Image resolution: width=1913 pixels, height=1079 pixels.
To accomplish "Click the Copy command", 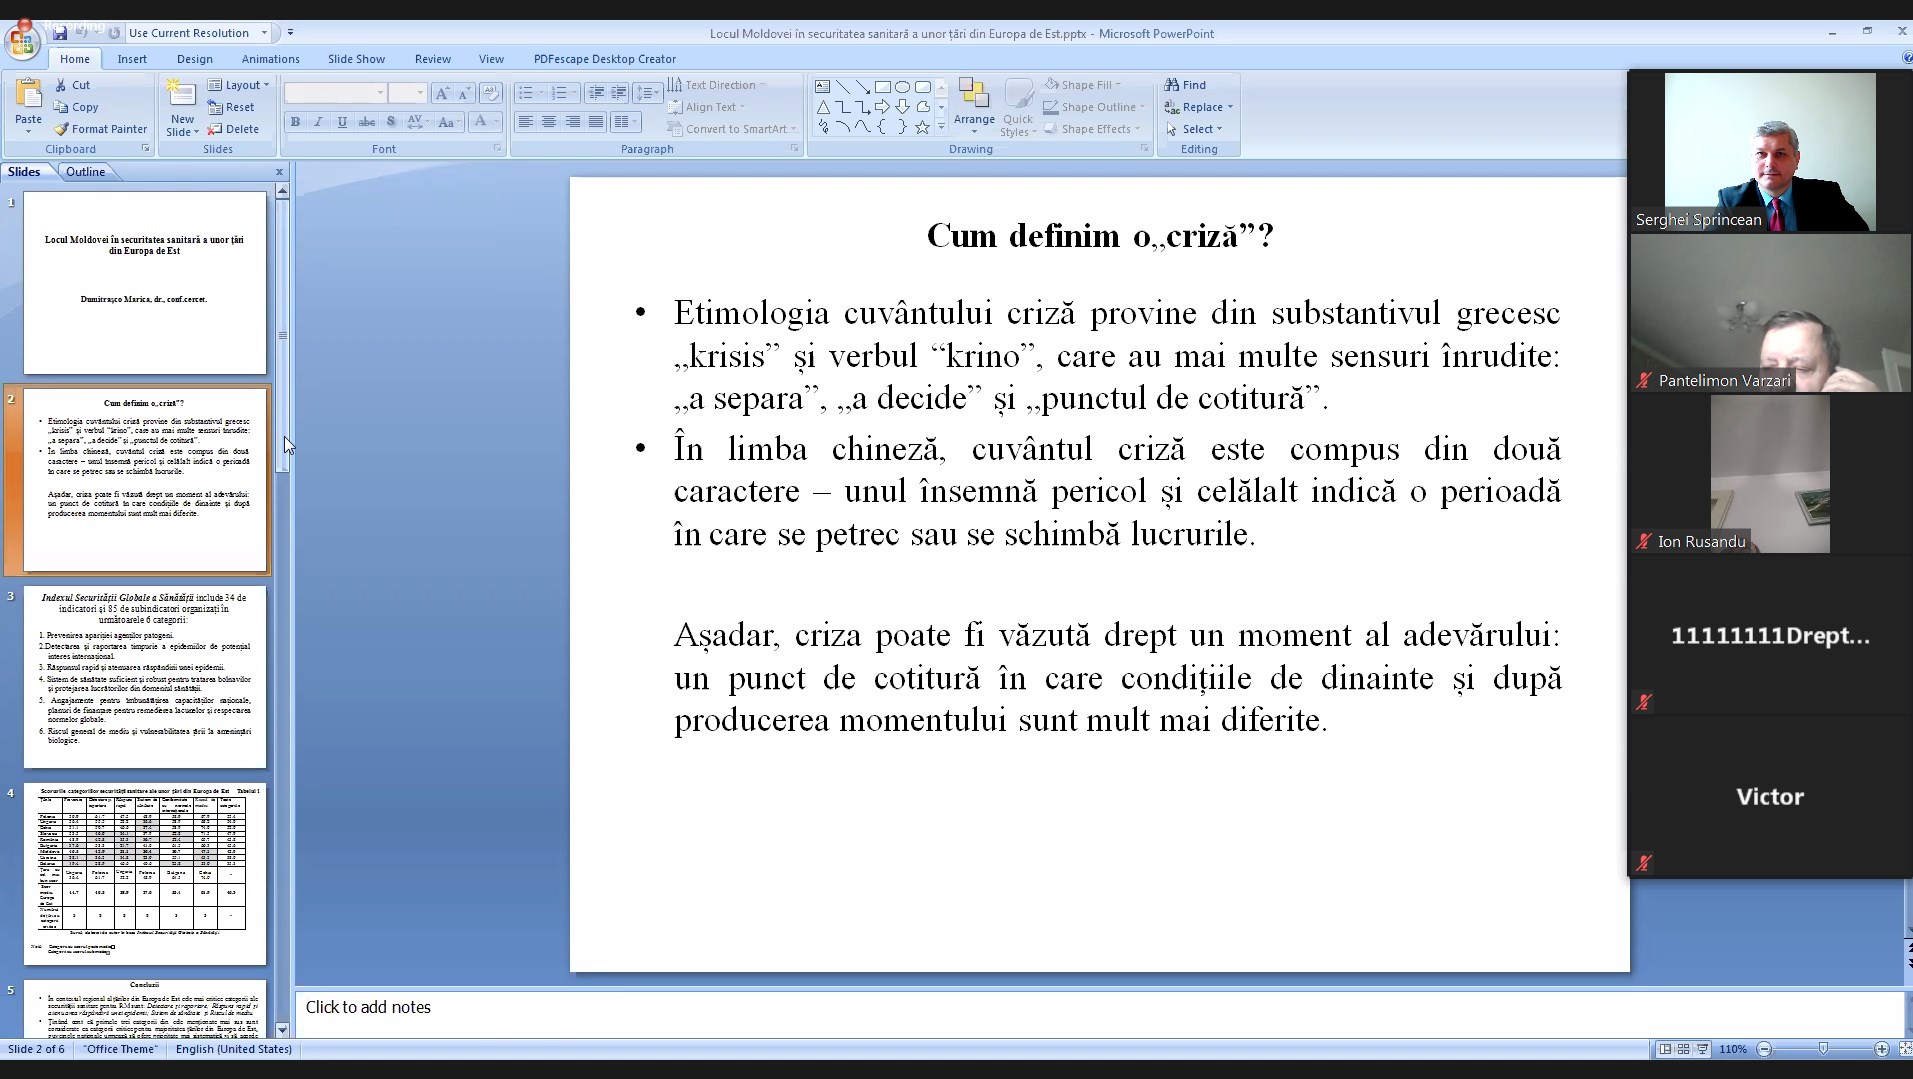I will tap(75, 107).
